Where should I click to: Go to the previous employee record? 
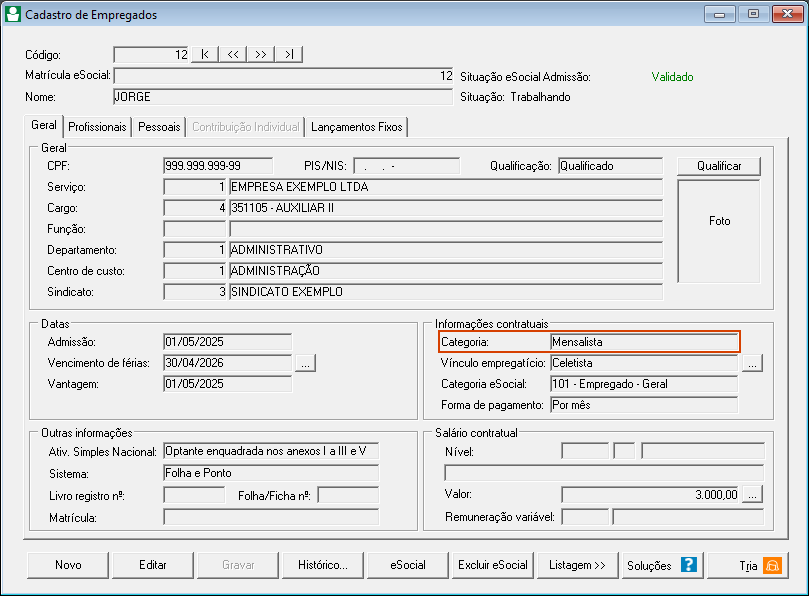click(233, 55)
